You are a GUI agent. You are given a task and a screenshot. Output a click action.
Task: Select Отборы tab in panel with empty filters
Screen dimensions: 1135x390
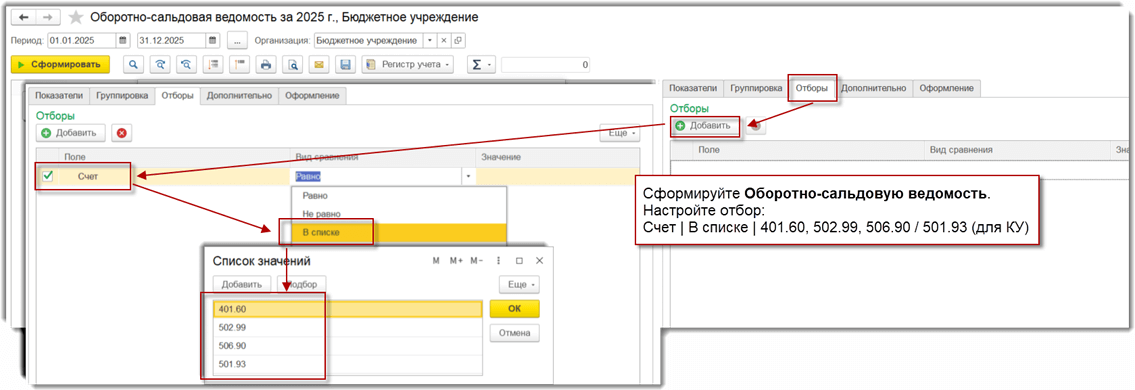click(811, 88)
